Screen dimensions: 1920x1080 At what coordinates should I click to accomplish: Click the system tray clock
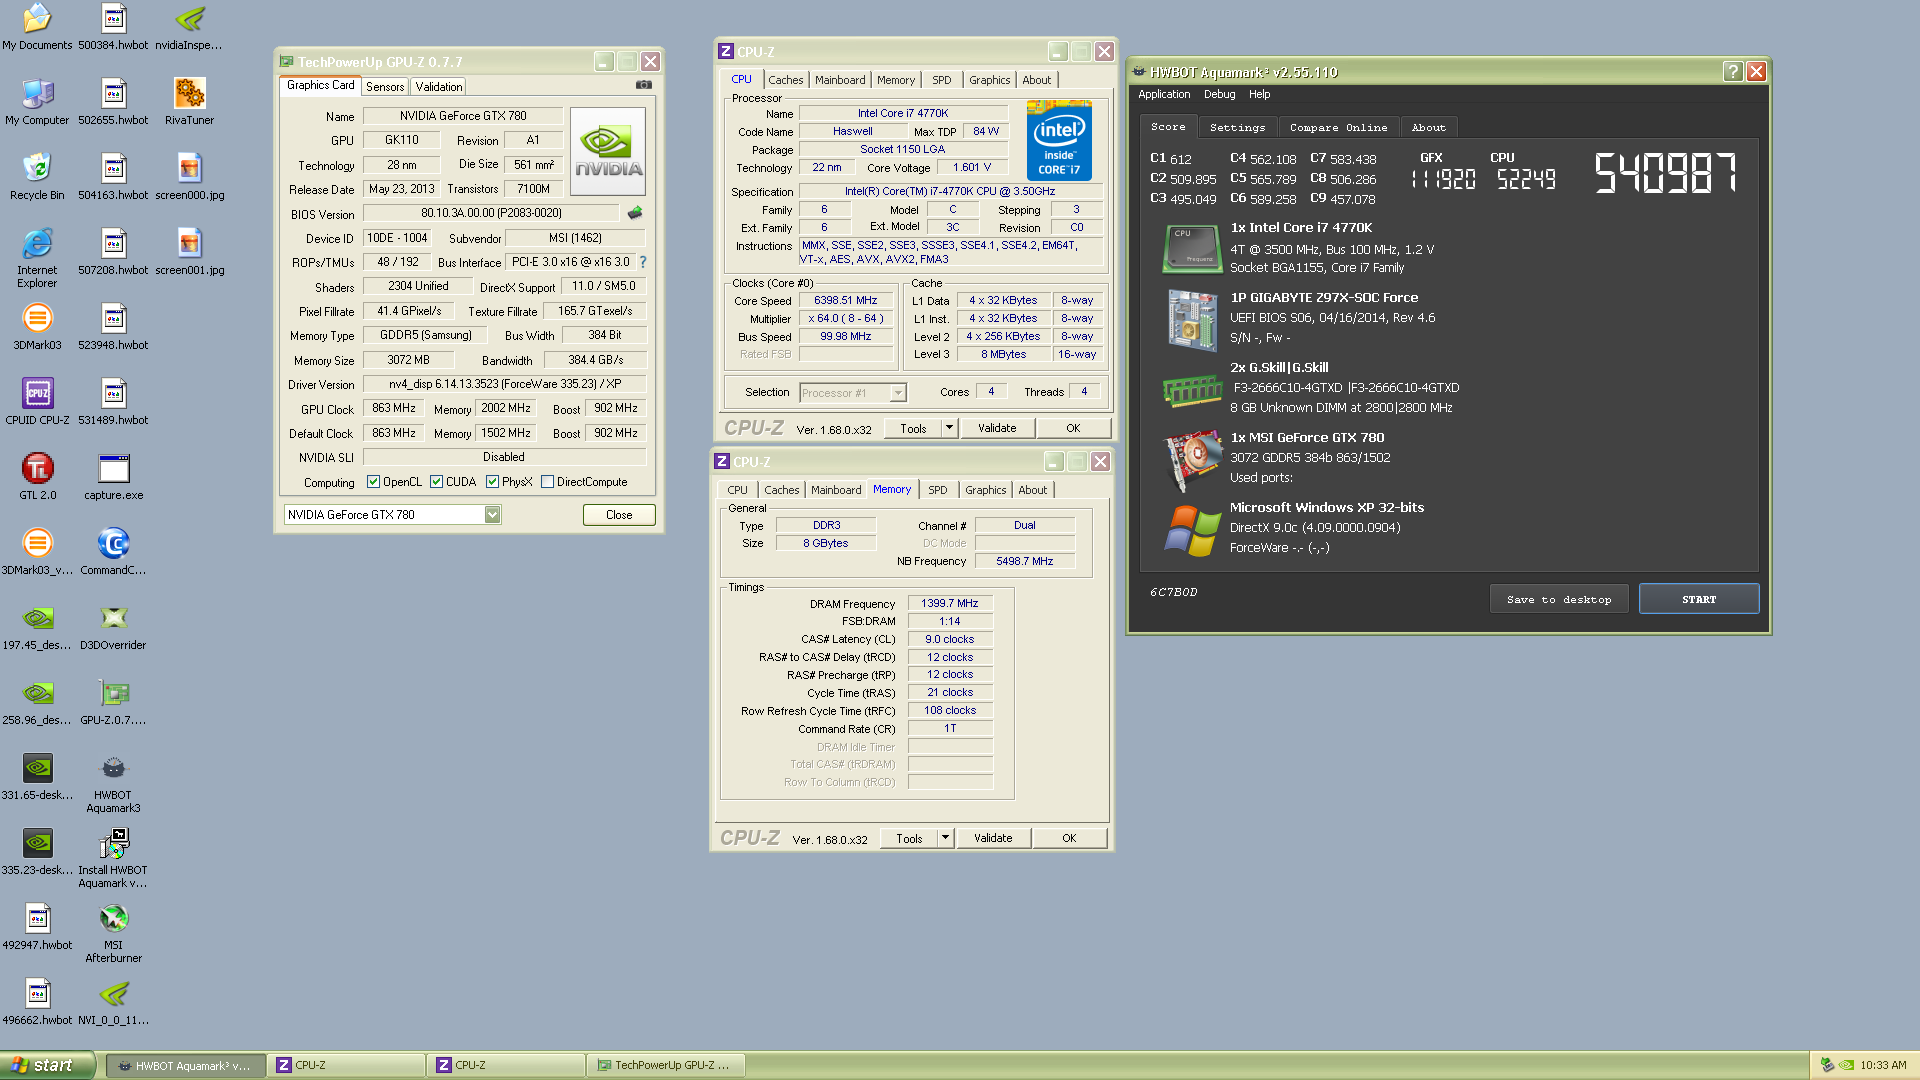[1883, 1065]
